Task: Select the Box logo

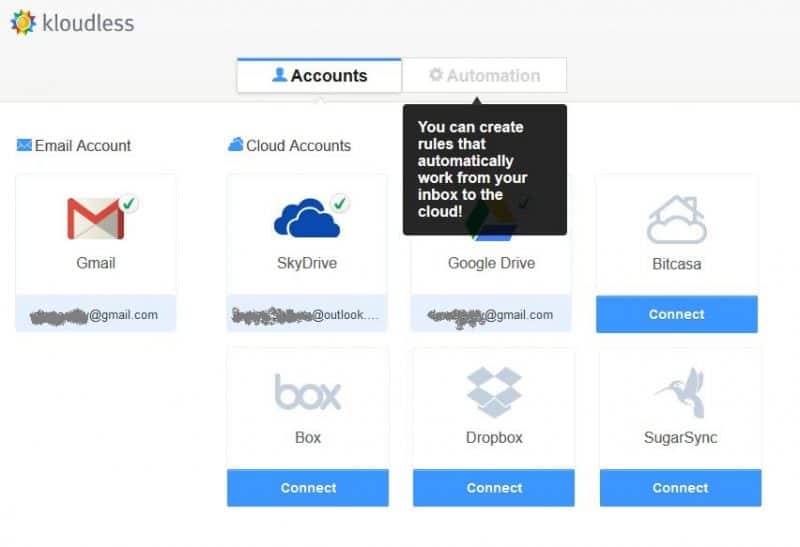Action: [x=308, y=392]
